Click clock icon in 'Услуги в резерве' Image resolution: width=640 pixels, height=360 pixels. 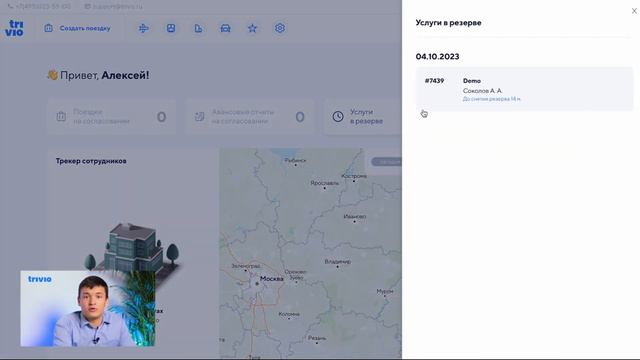click(338, 116)
